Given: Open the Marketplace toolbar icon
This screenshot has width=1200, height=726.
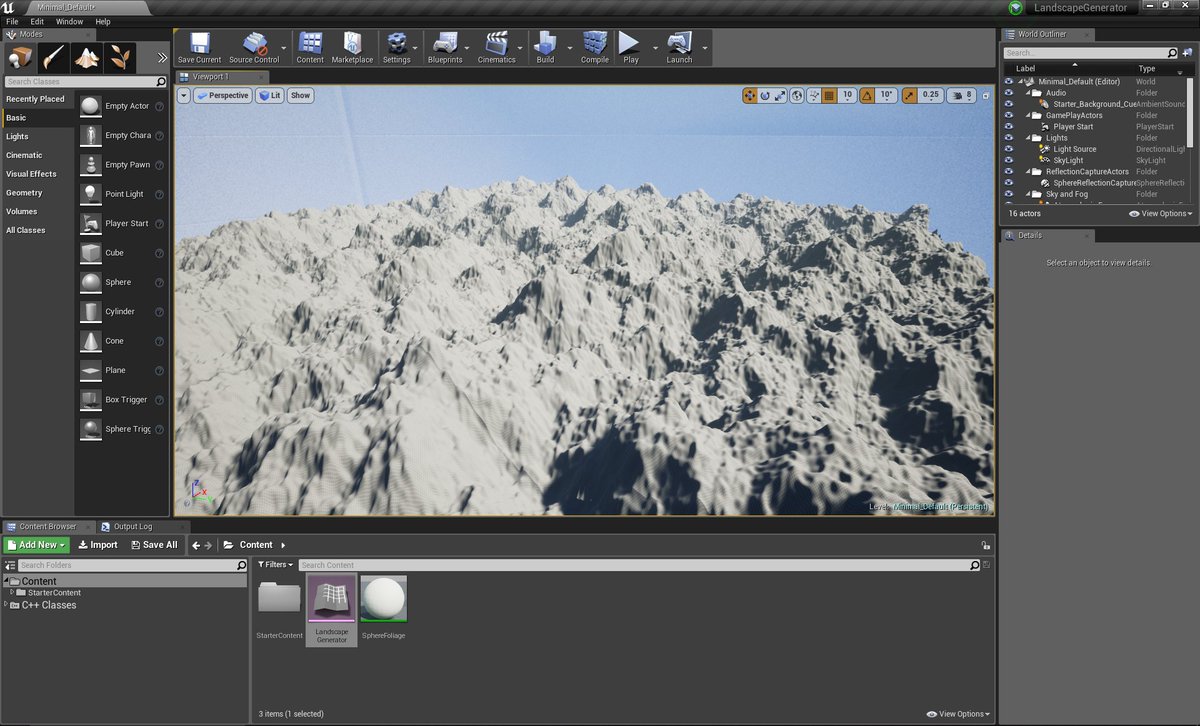Looking at the screenshot, I should (352, 47).
